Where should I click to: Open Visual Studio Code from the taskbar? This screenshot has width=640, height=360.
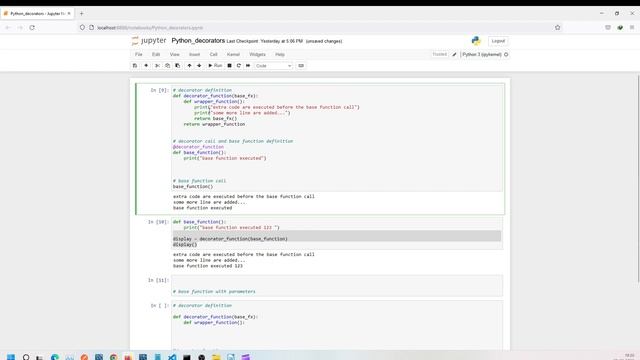[x=172, y=357]
